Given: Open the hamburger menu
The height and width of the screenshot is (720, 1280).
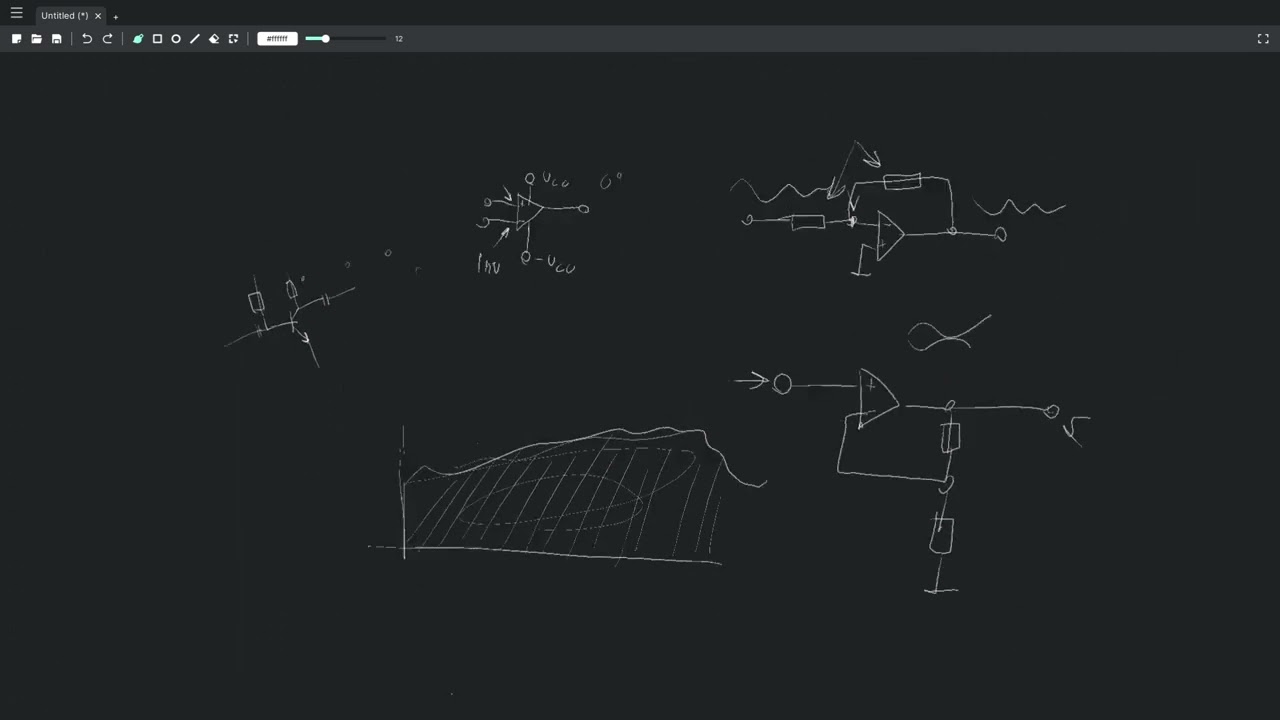Looking at the screenshot, I should pyautogui.click(x=16, y=13).
